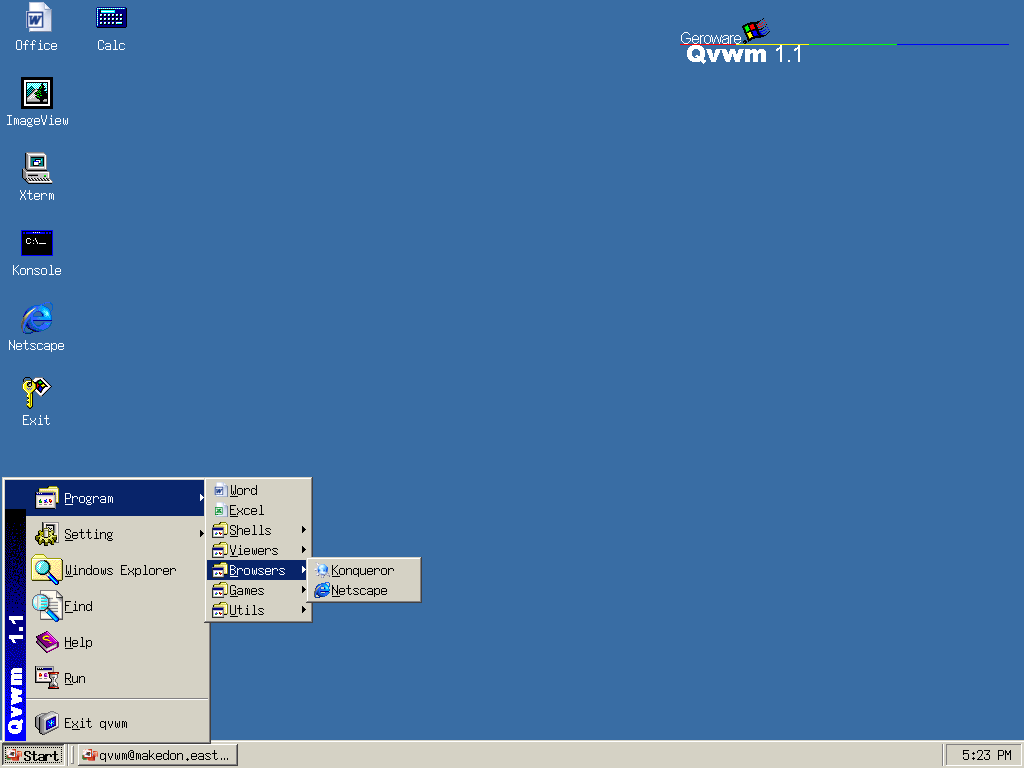Launch Konqueror from Browsers submenu
The width and height of the screenshot is (1024, 768).
[364, 570]
